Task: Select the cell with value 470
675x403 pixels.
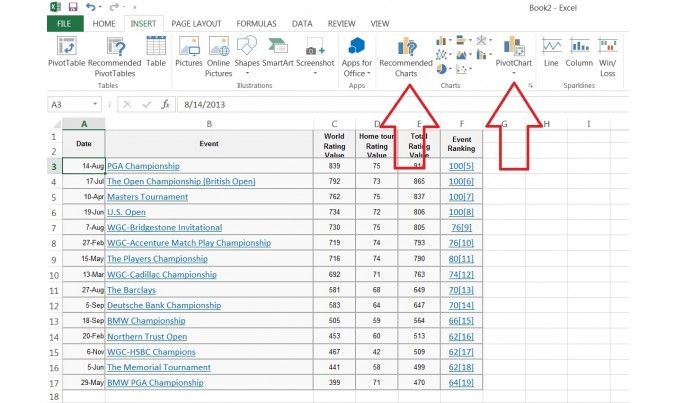Action: (419, 382)
